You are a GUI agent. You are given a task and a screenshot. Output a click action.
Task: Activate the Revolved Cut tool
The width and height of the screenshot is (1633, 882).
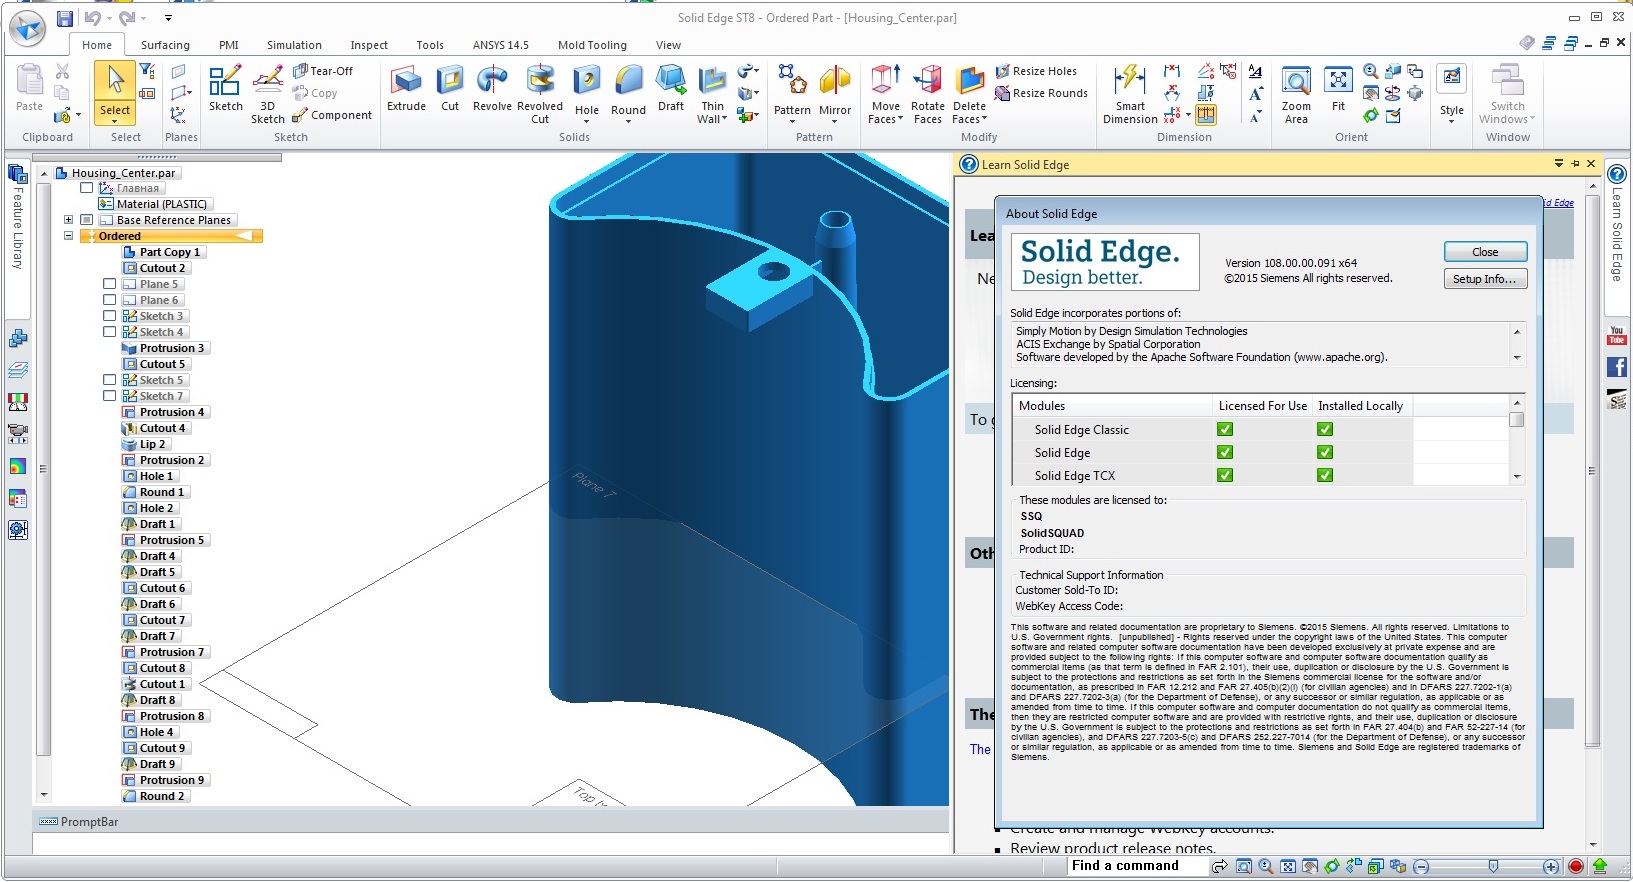click(x=540, y=94)
